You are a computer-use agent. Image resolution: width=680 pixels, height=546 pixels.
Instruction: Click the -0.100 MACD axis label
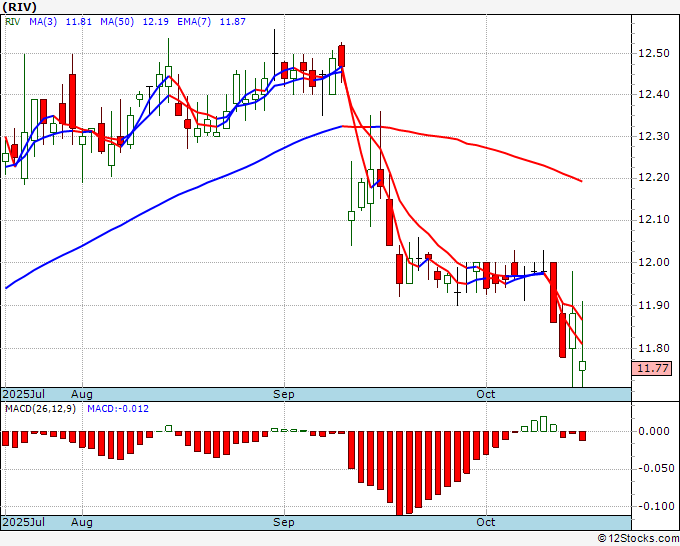pyautogui.click(x=656, y=506)
